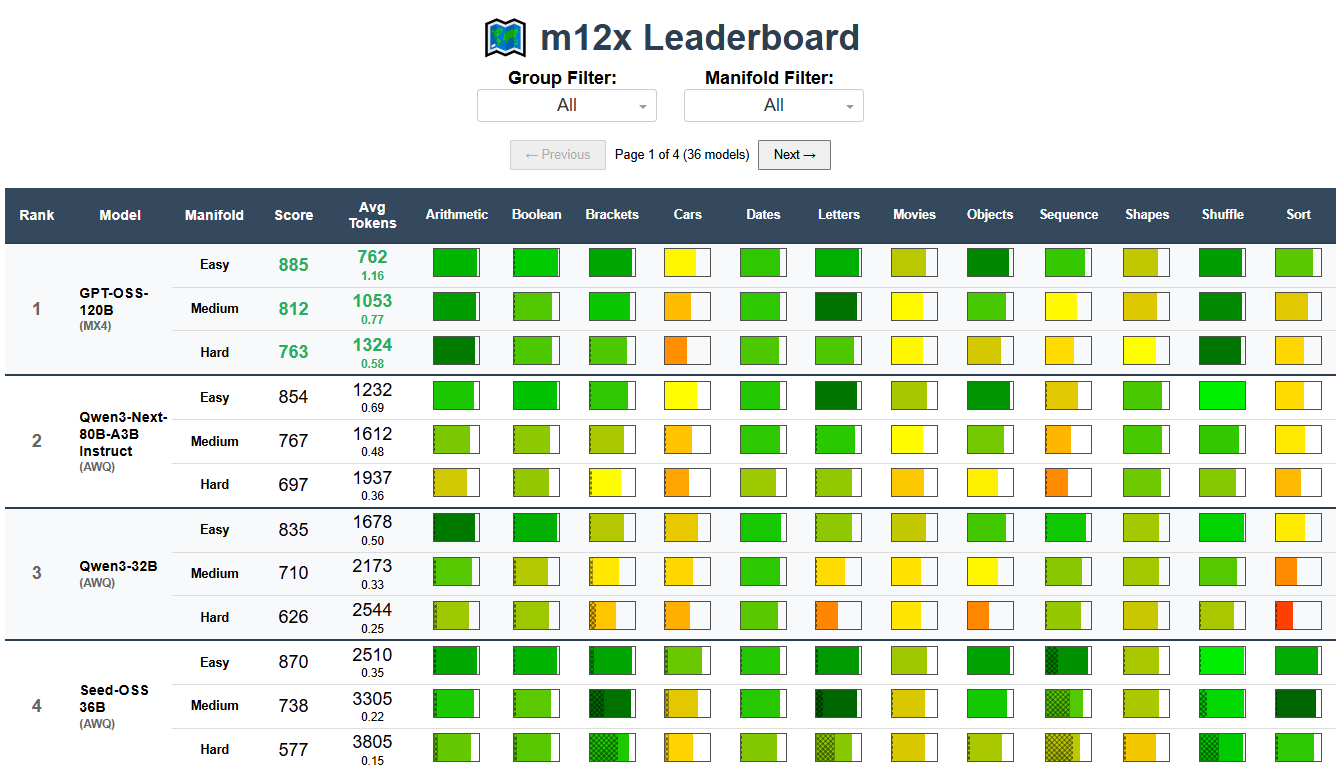Click the m12x Leaderboard map logo

pyautogui.click(x=505, y=35)
